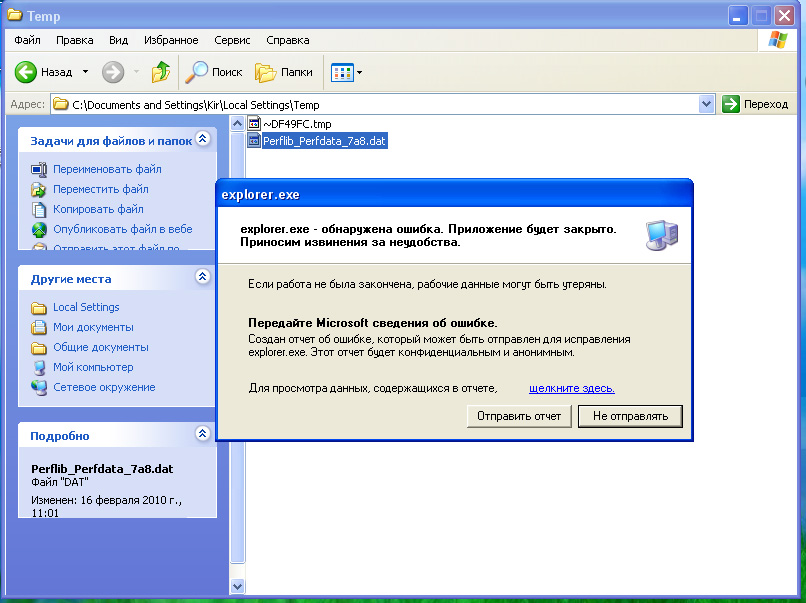Click the computer icon in error dialog
806x603 pixels.
(x=662, y=235)
